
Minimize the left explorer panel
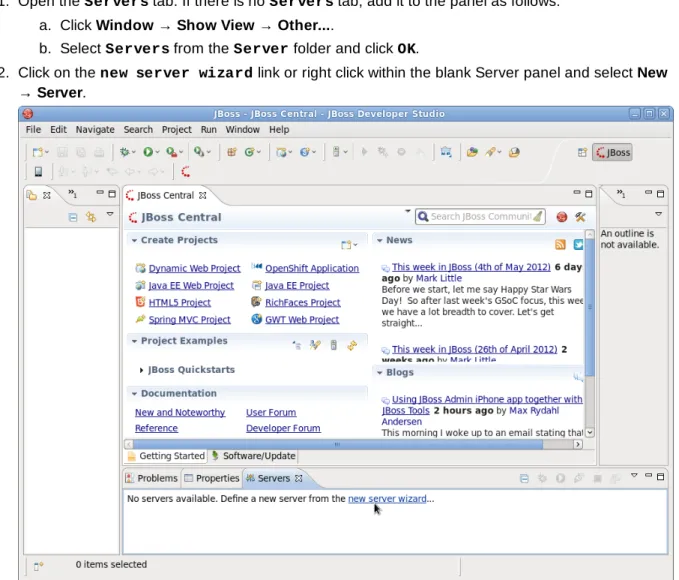100,192
